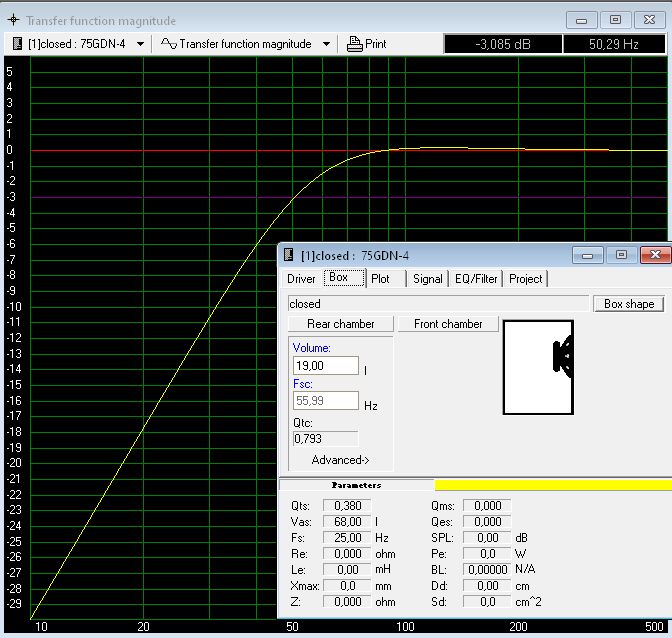Select the Front chamber button
The image size is (672, 638).
click(448, 324)
